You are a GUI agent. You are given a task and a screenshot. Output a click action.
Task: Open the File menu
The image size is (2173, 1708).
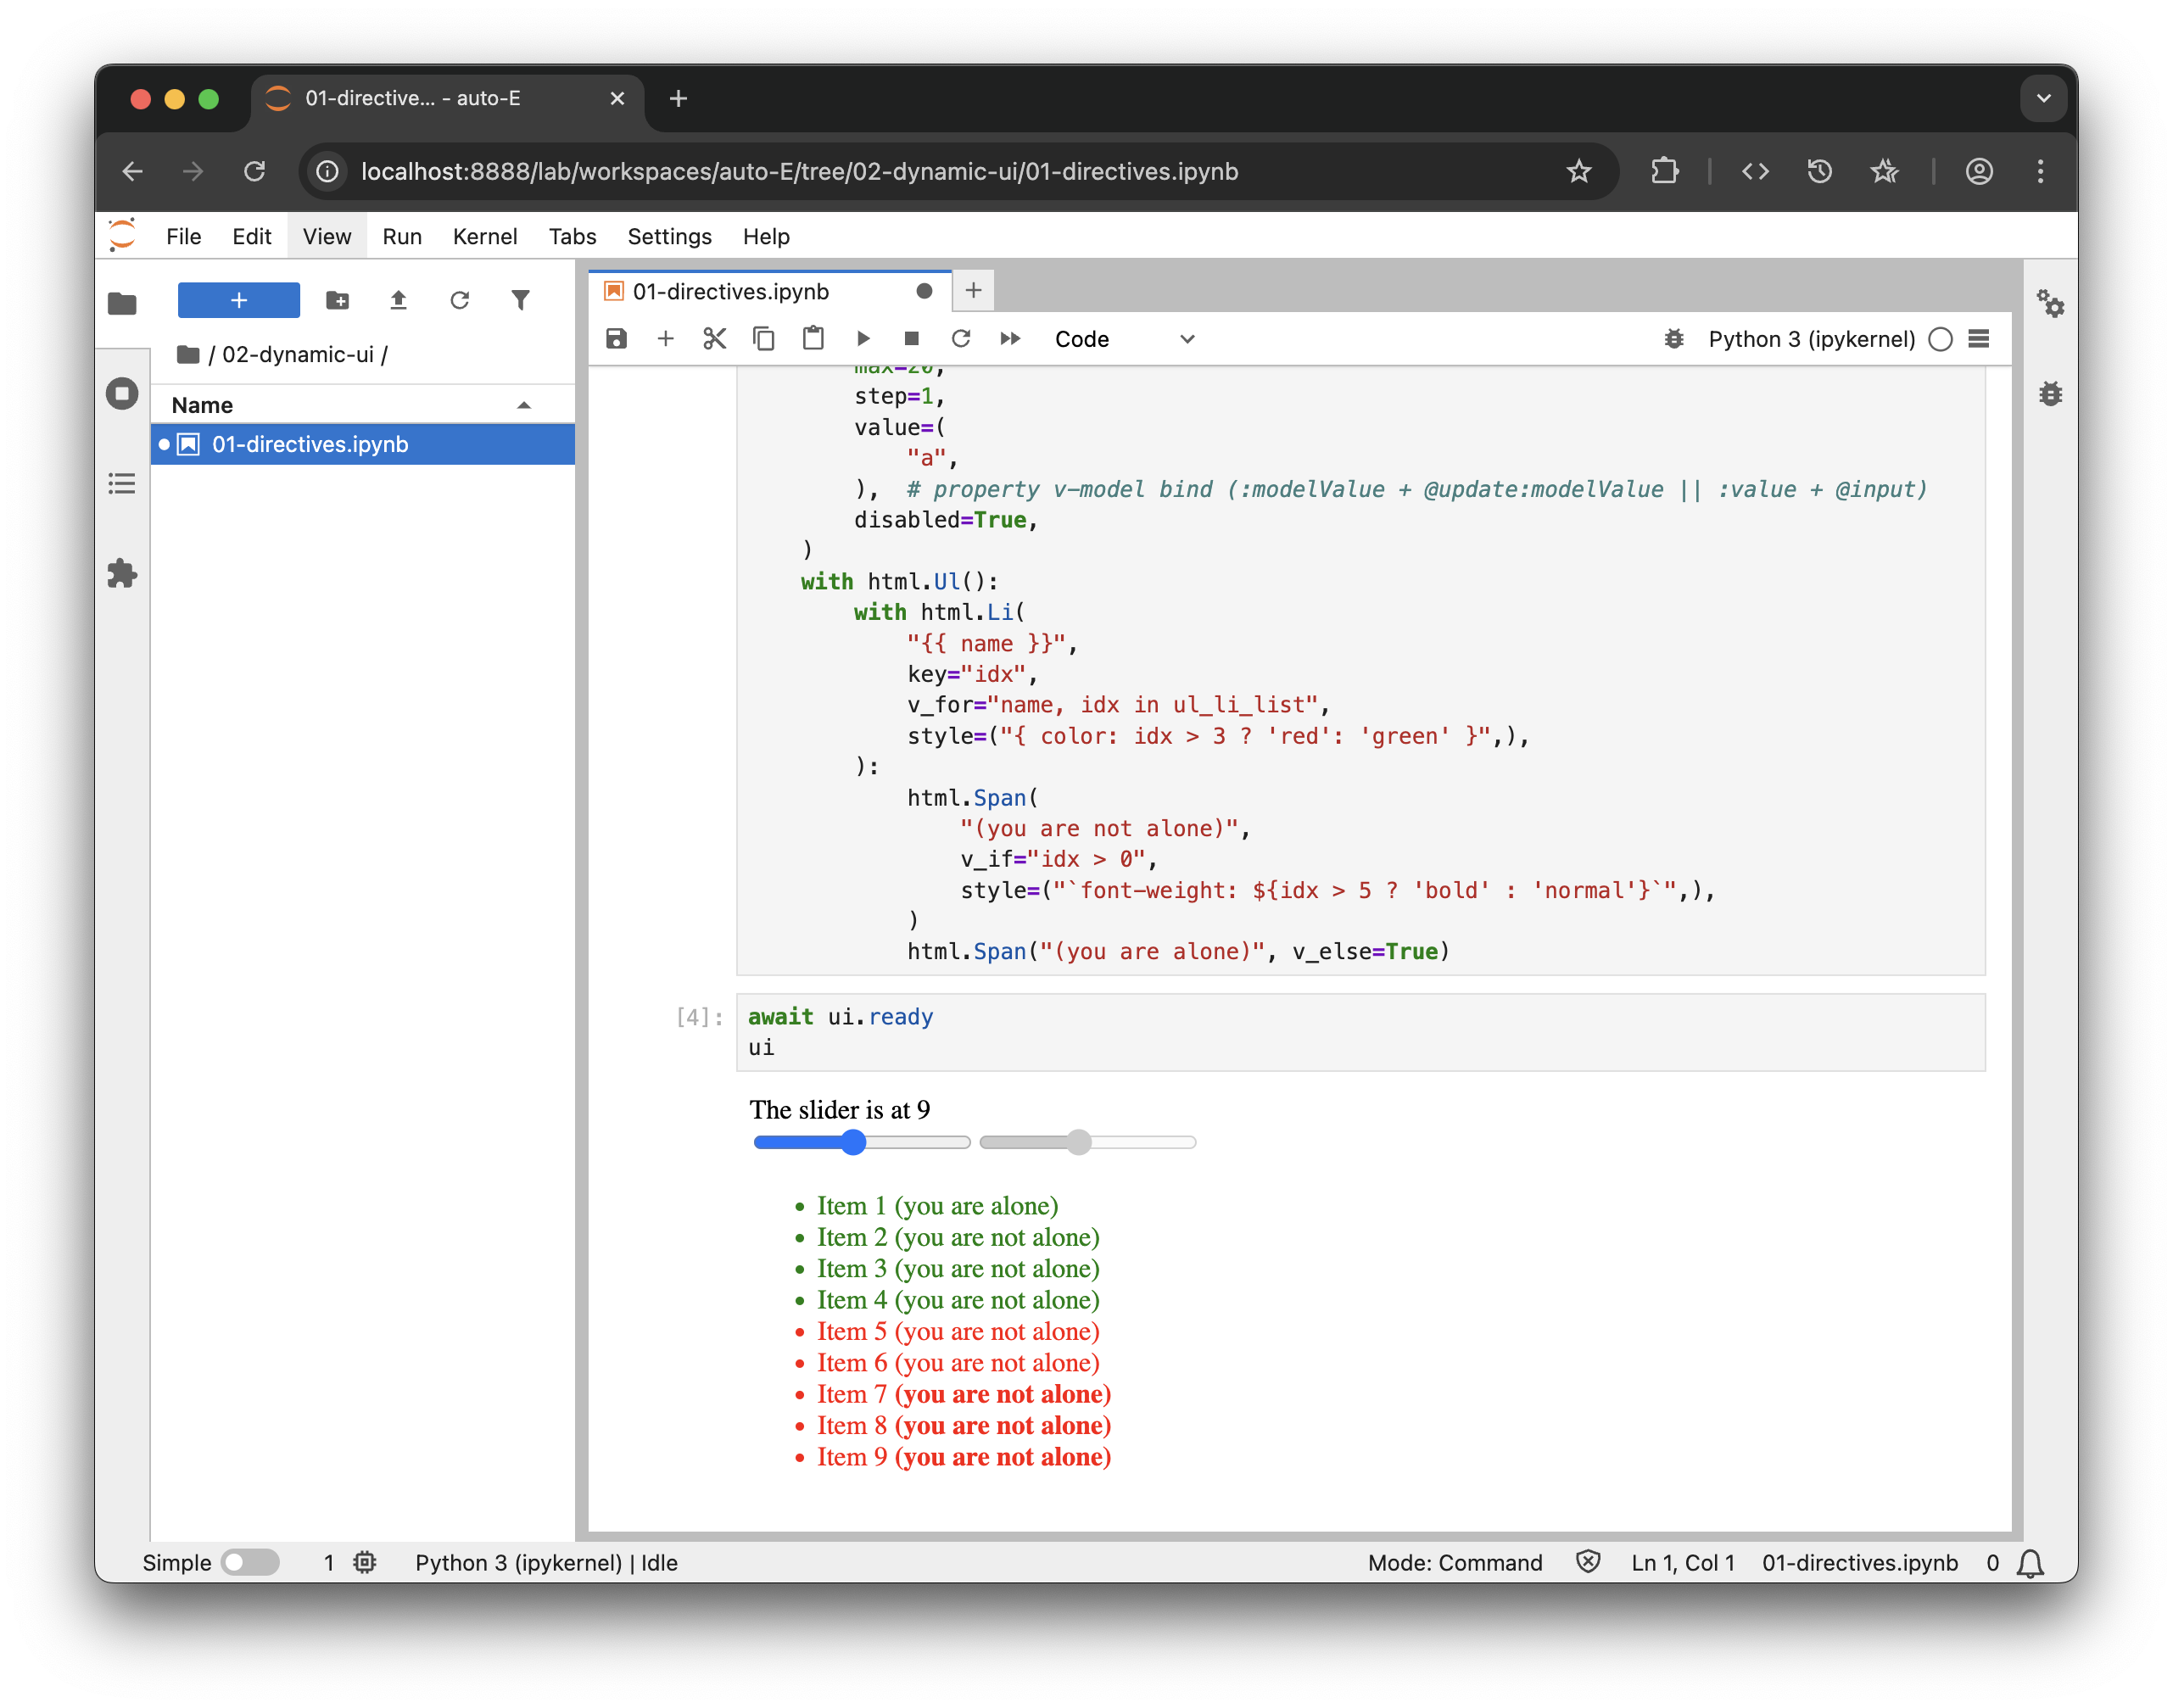(x=183, y=237)
